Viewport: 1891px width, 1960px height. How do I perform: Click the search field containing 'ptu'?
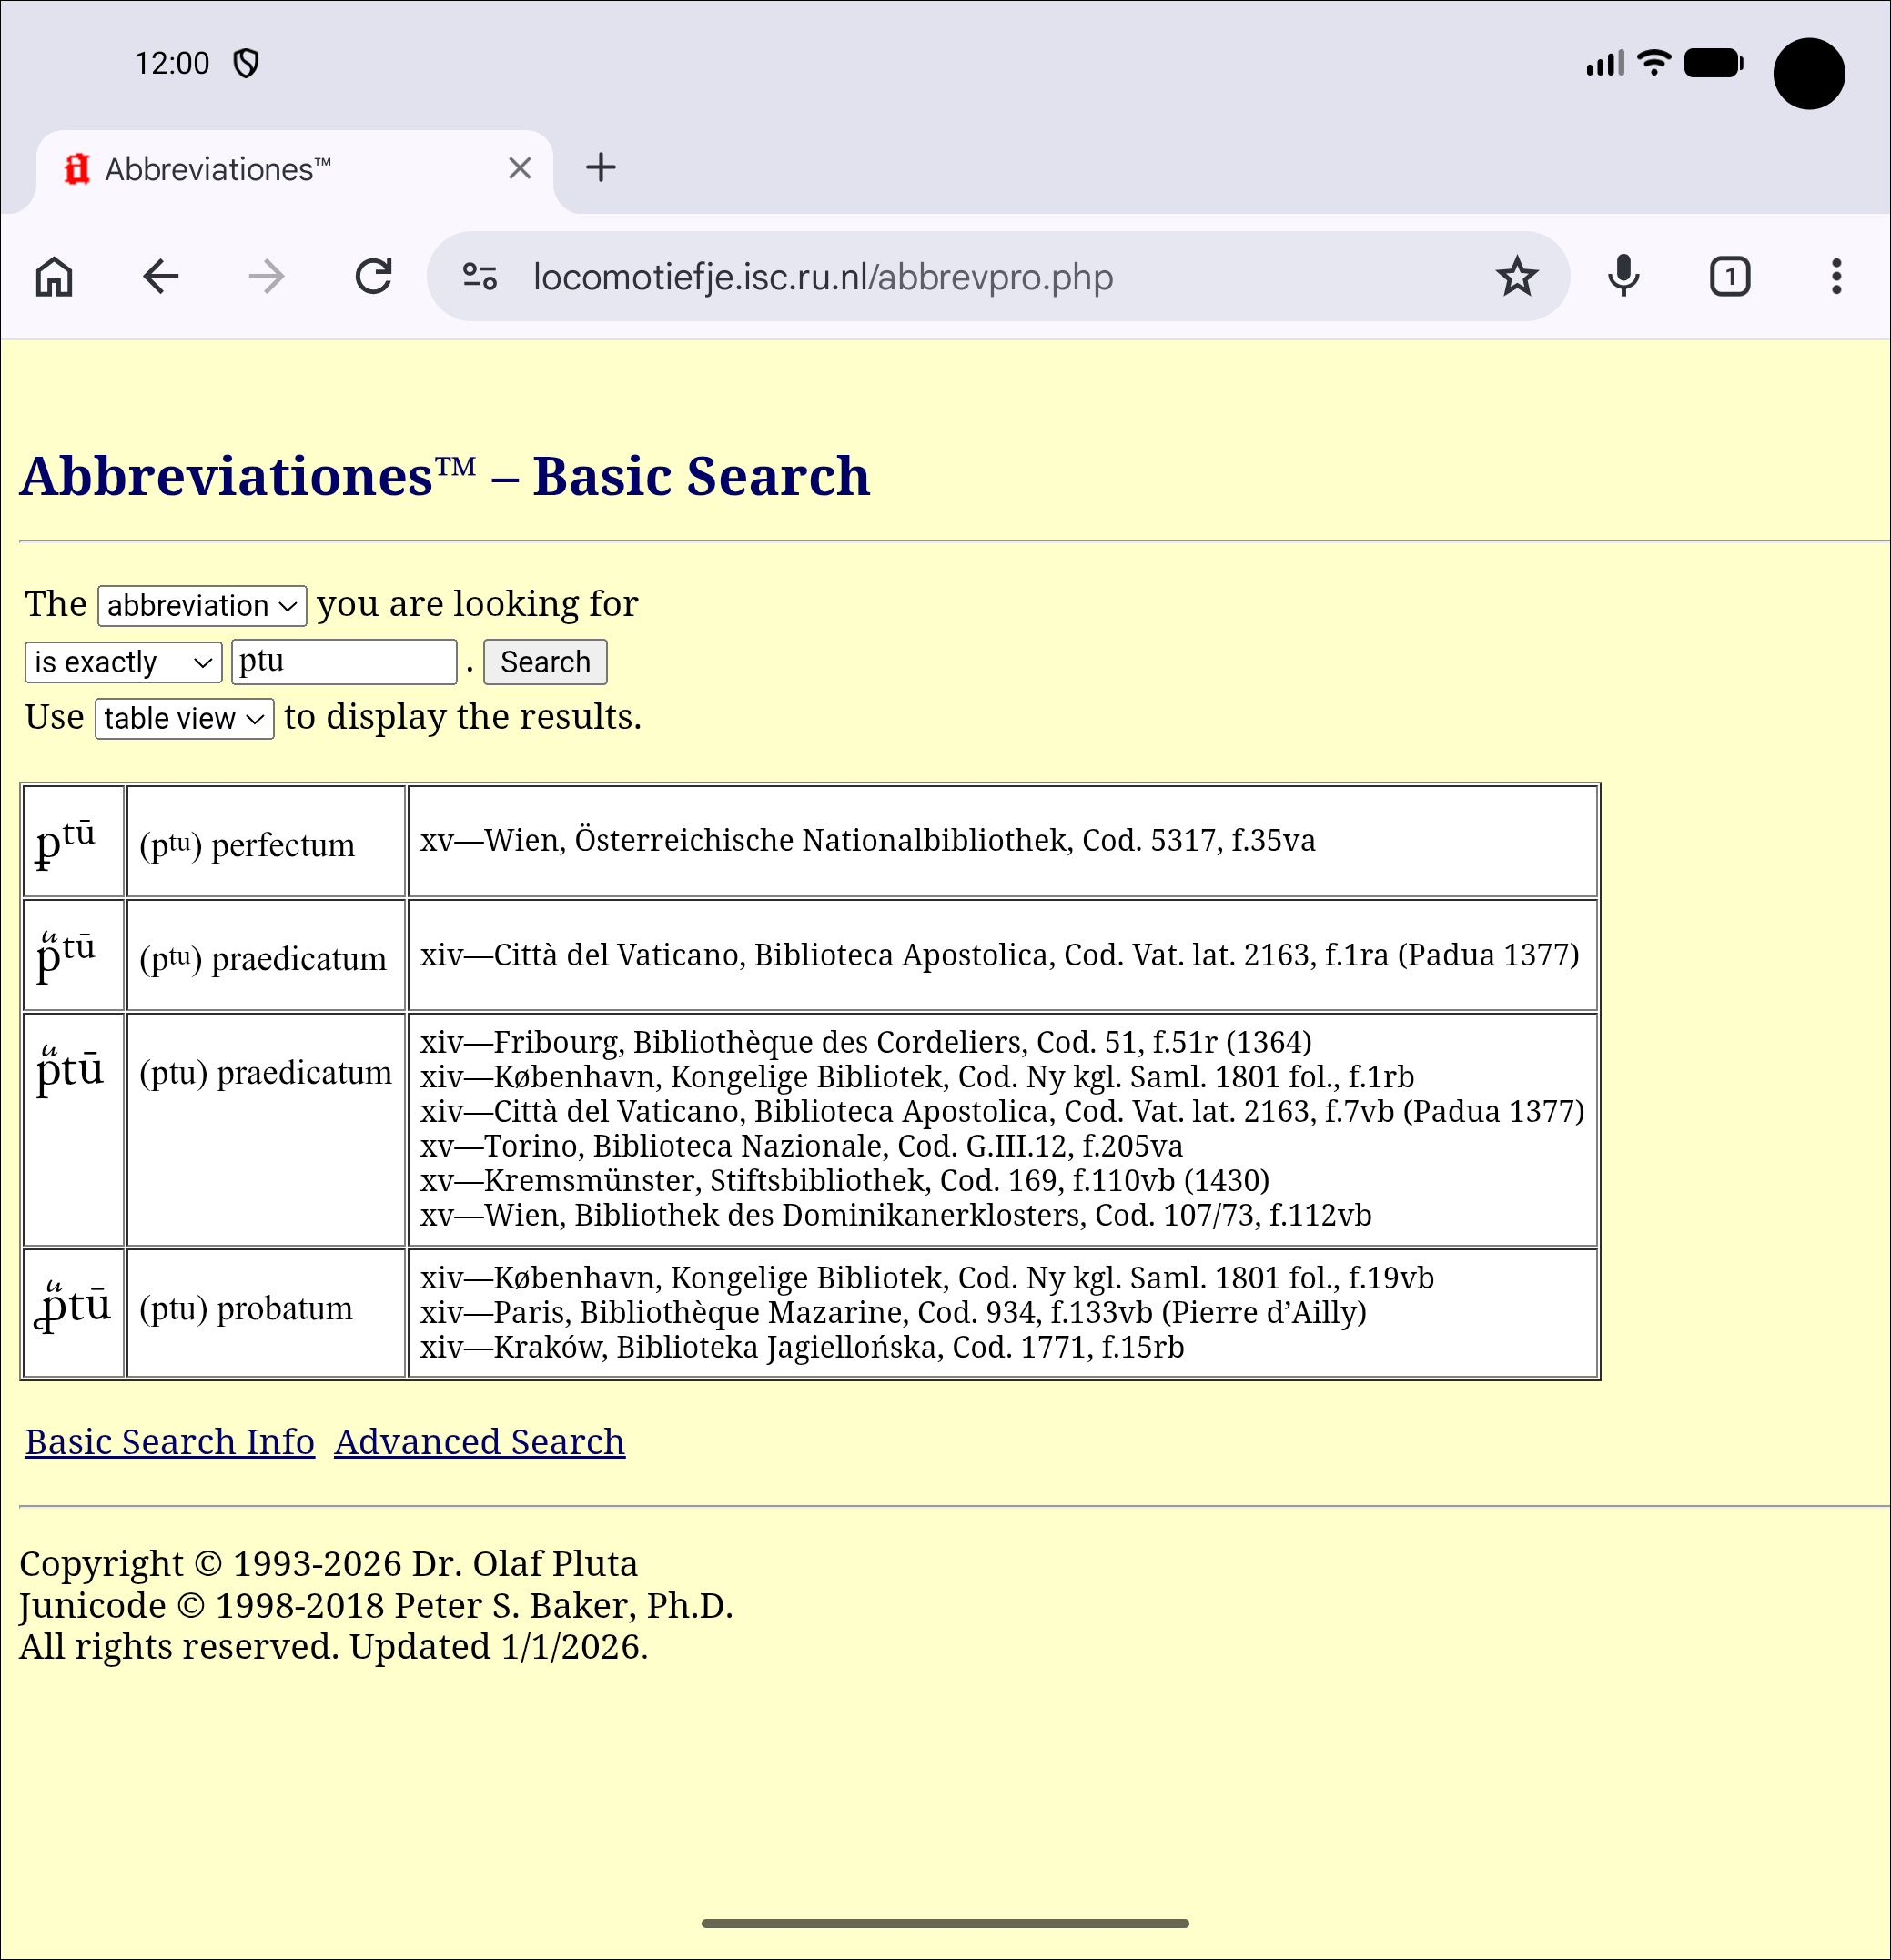[343, 662]
